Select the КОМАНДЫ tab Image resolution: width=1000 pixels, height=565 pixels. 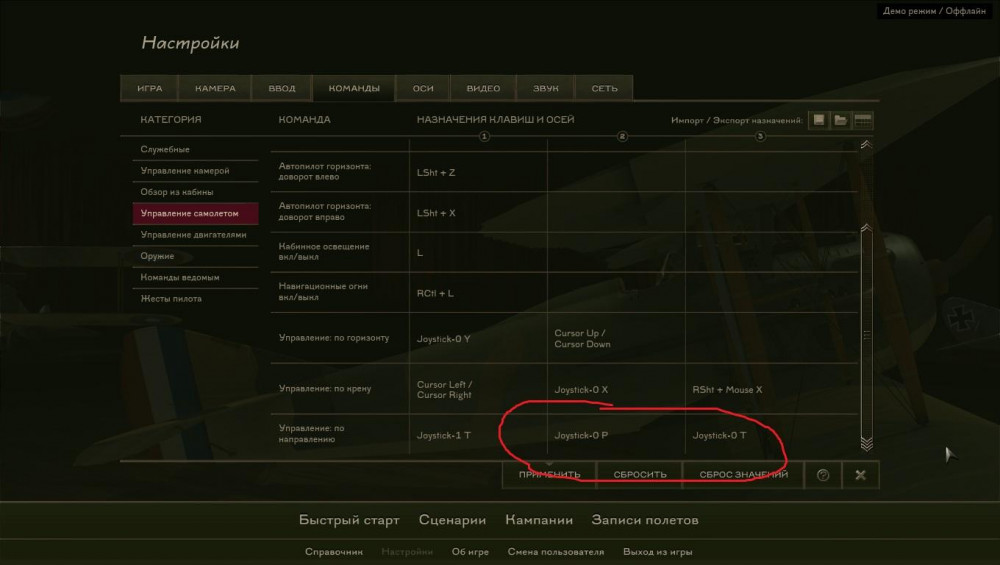click(x=354, y=89)
